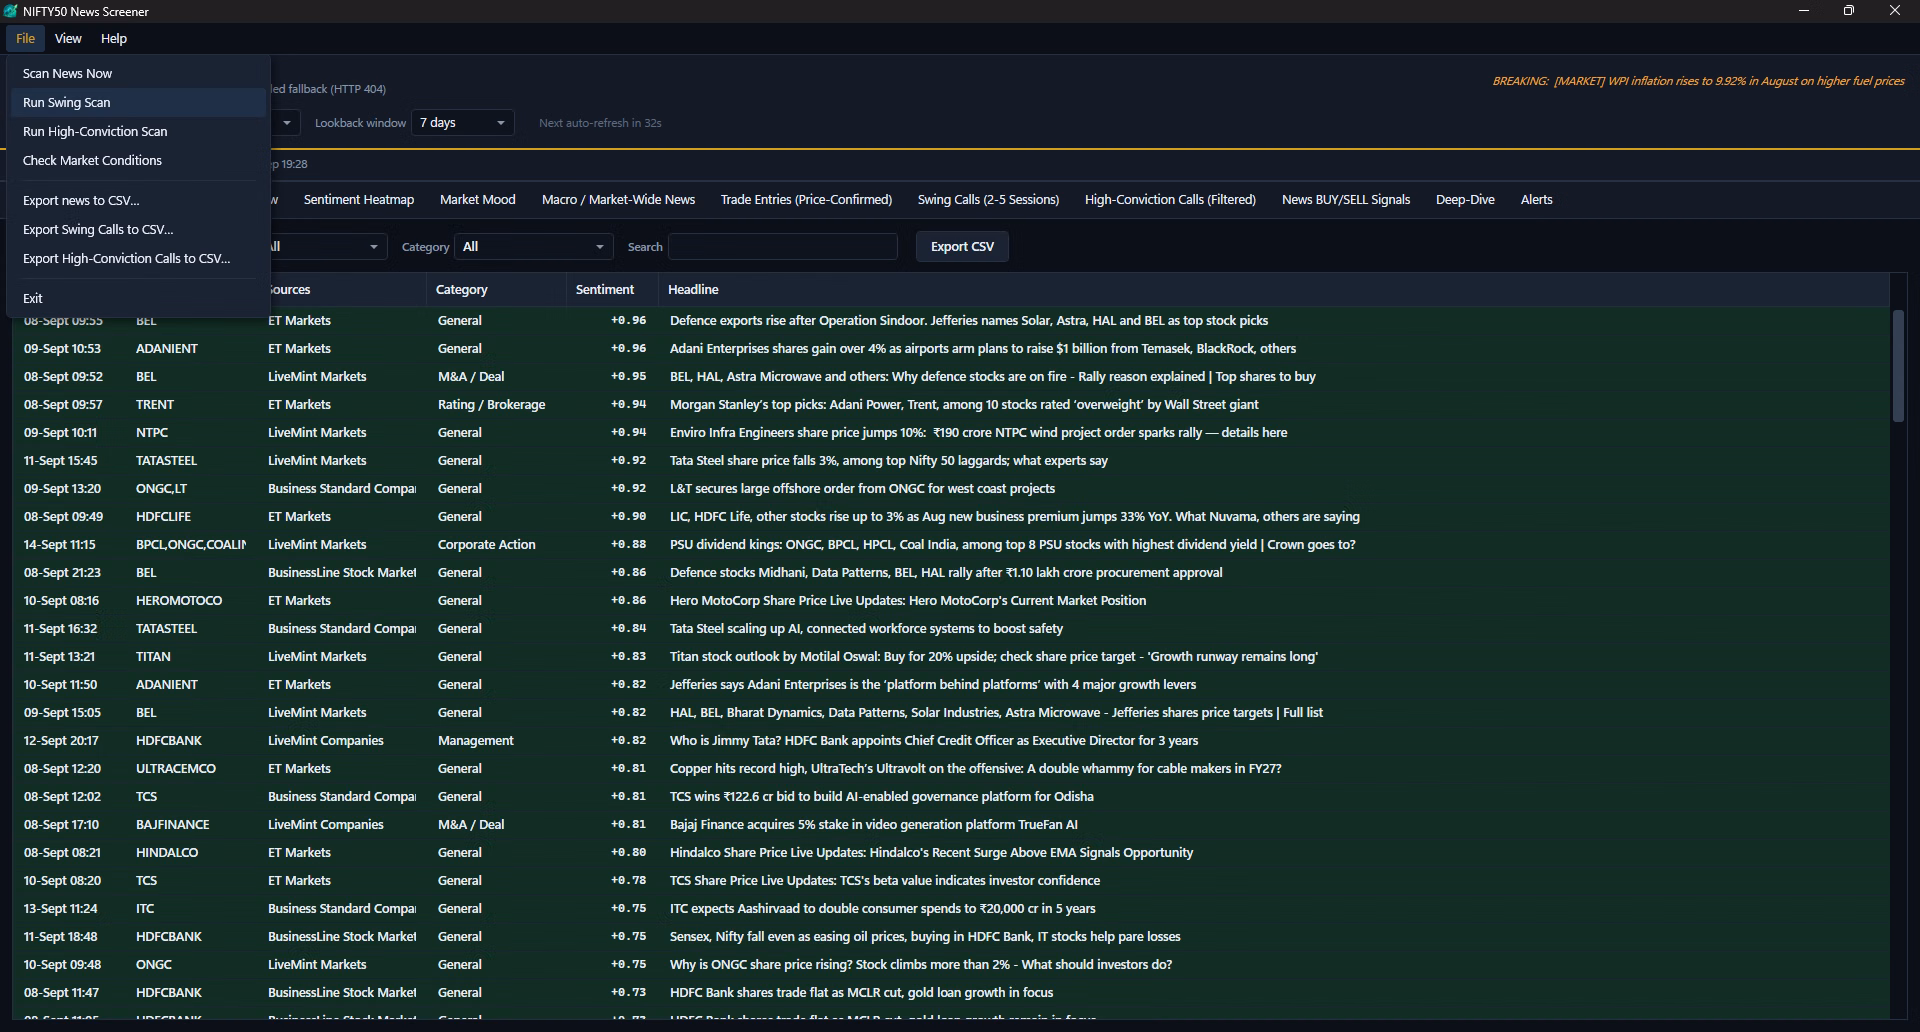Click the ITC expects Aashirvaad headline
Screen dimensions: 1920x1032
[882, 909]
